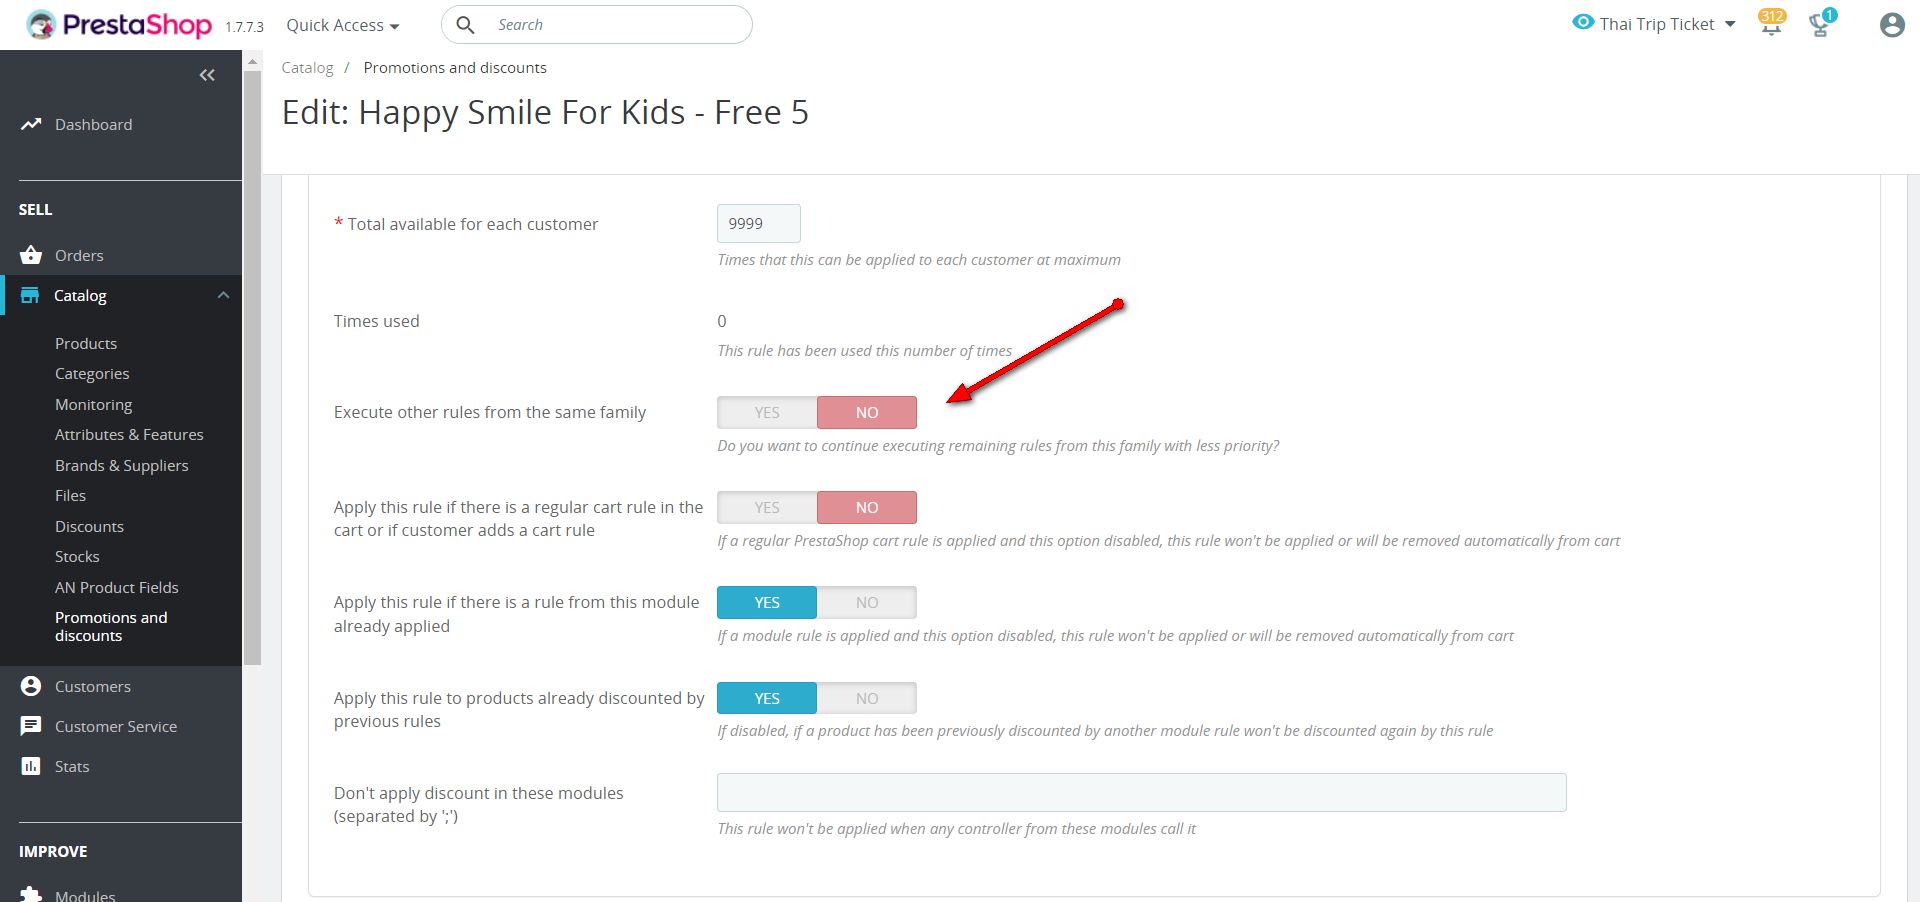Viewport: 1920px width, 902px height.
Task: Open the trophy achievements icon
Action: coord(1820,26)
